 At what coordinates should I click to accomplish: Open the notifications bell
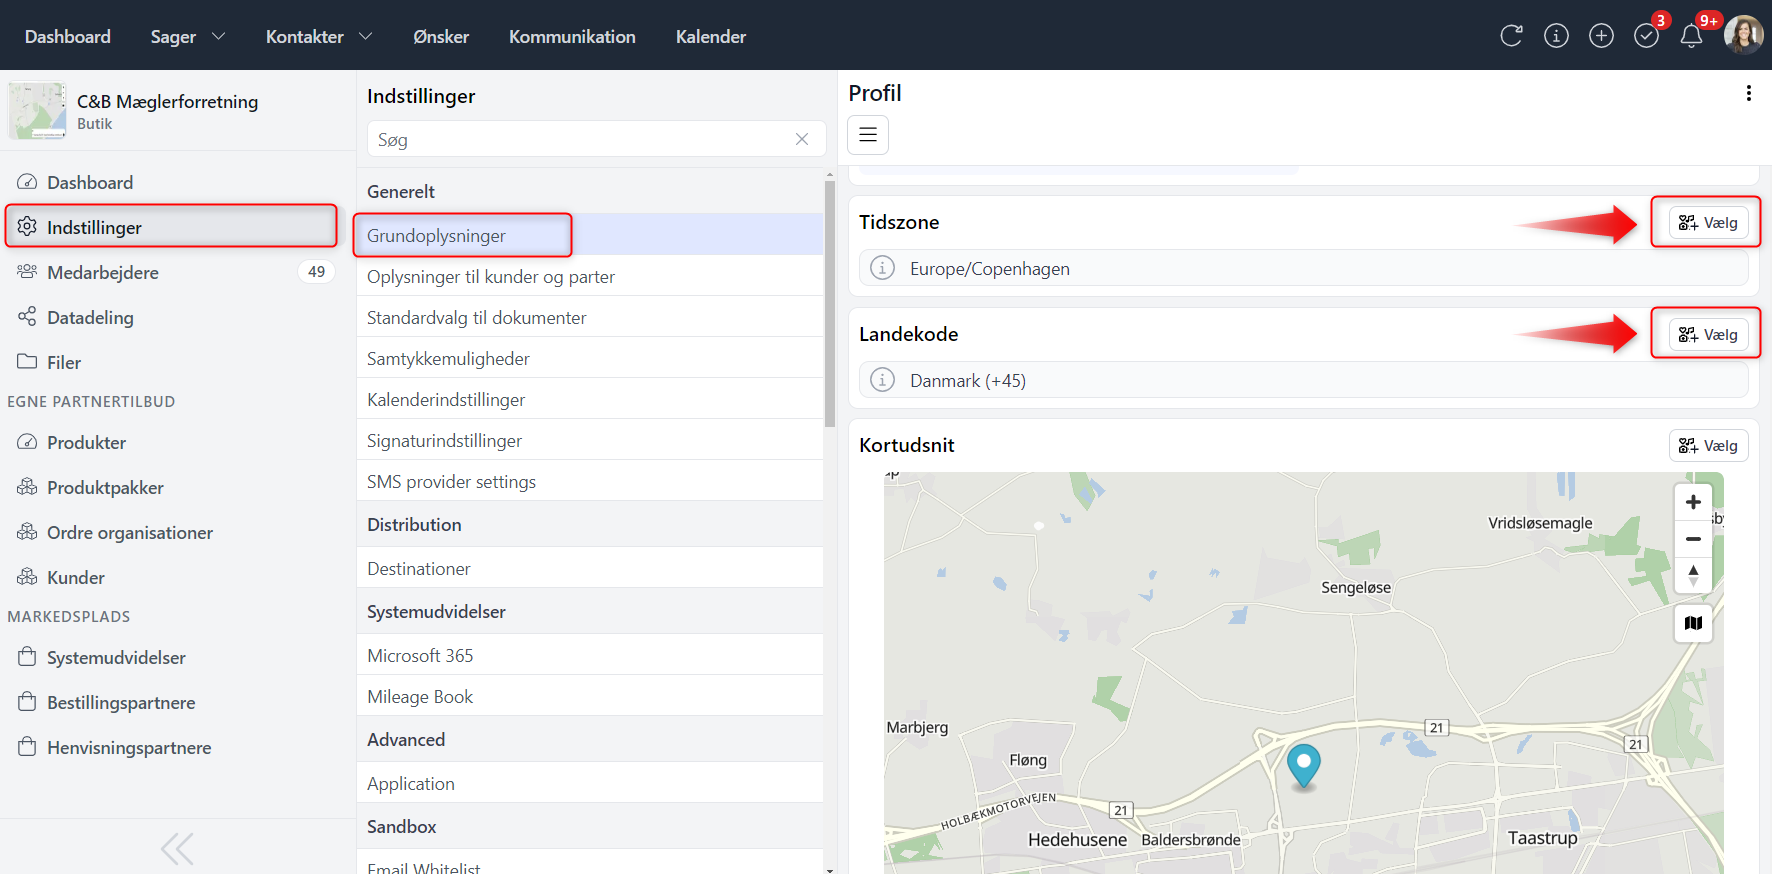point(1691,36)
